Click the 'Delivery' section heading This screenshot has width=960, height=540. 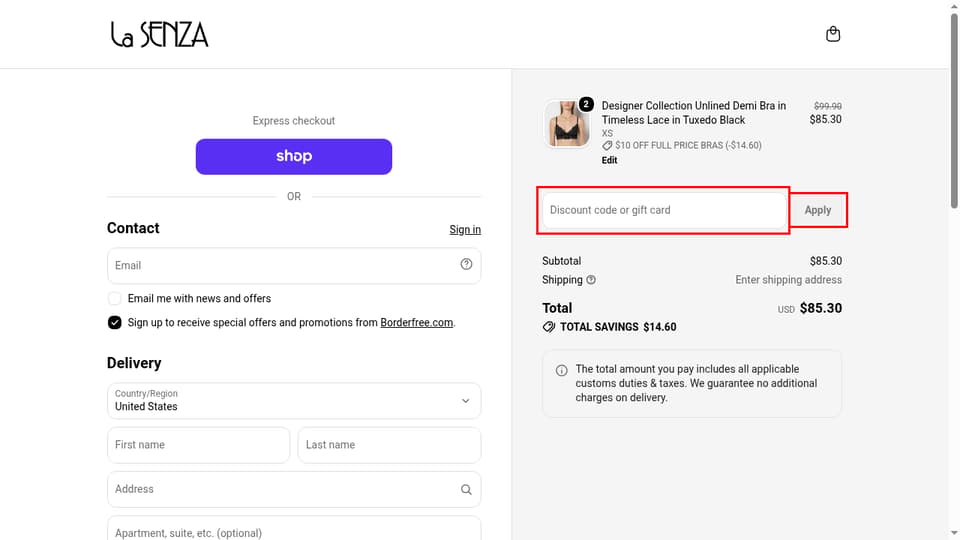[x=134, y=363]
